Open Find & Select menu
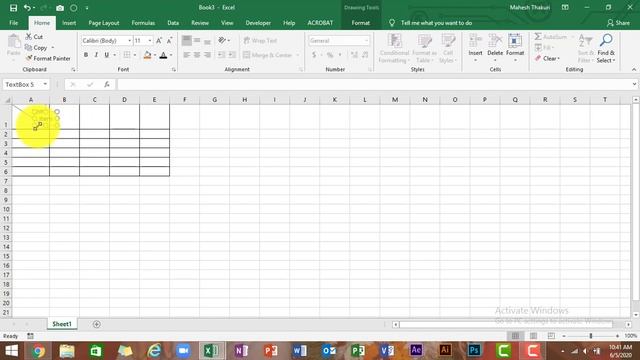 (606, 49)
